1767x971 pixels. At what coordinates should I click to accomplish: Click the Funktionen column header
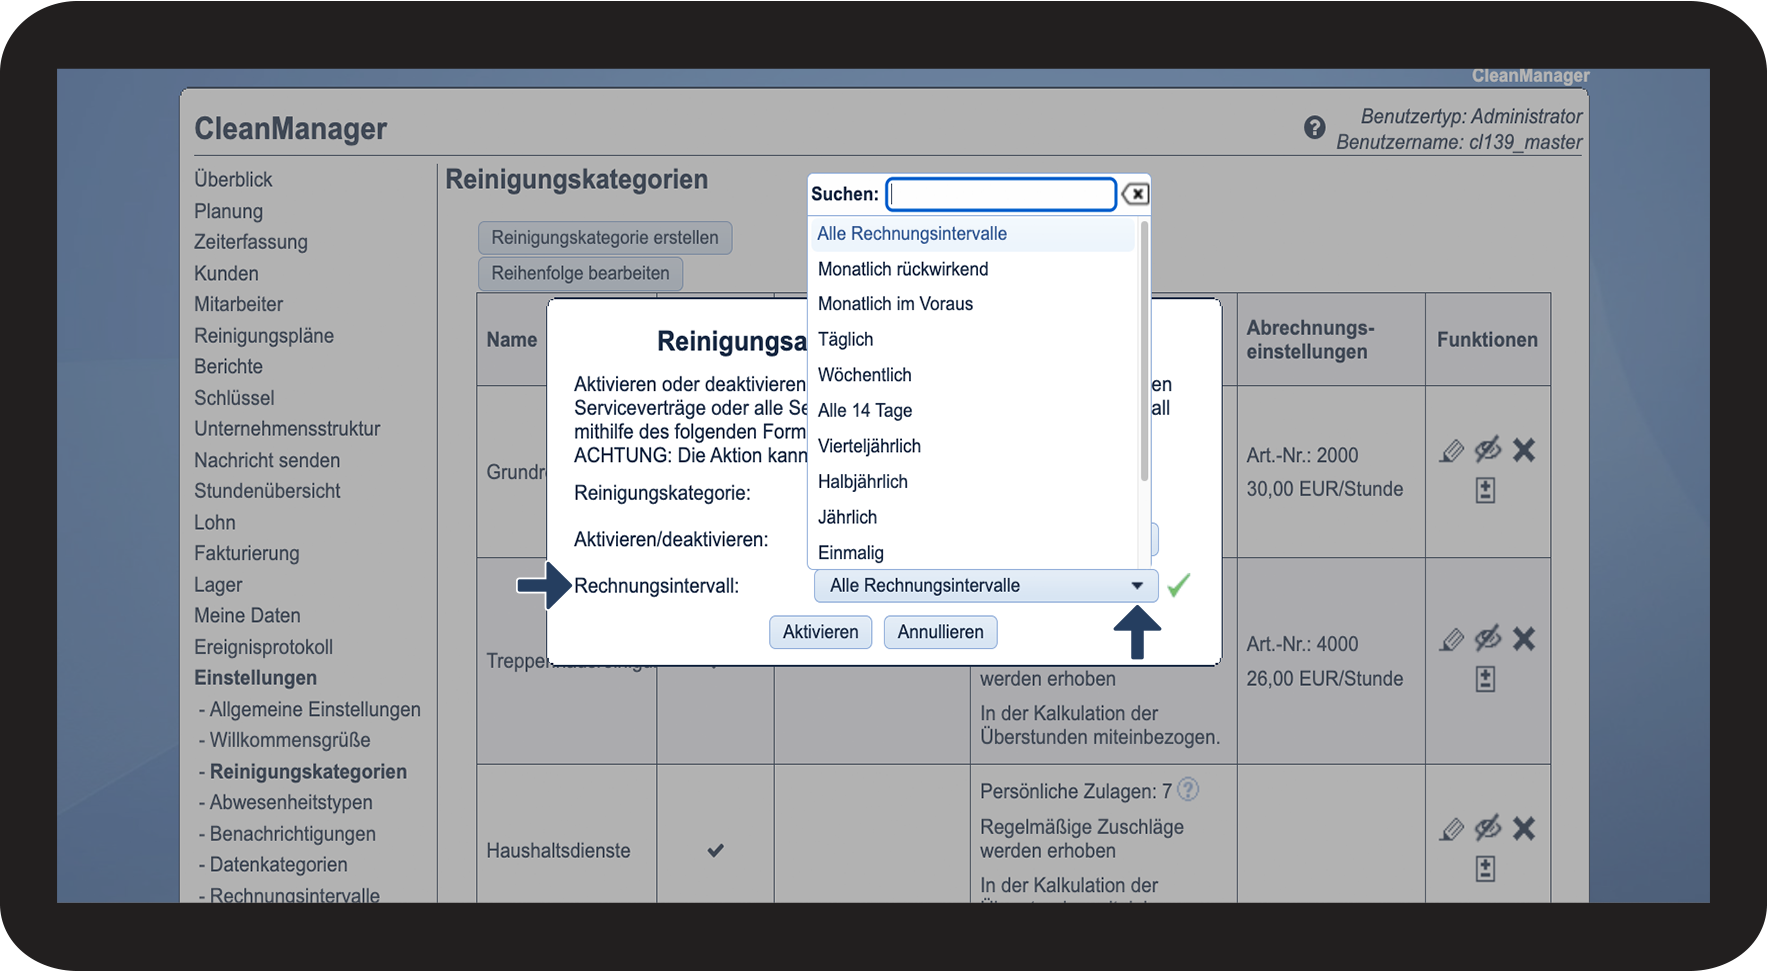(1487, 340)
